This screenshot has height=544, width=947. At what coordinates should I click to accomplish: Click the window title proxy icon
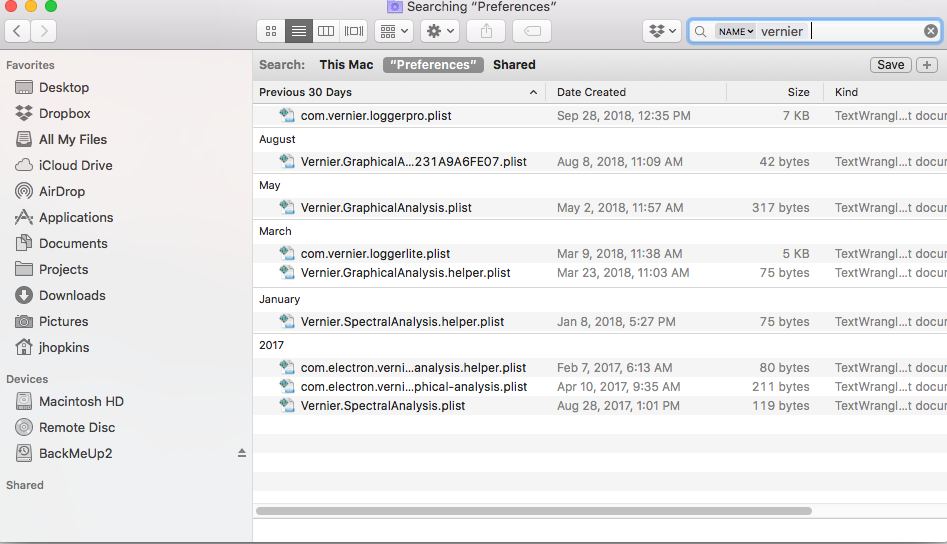click(x=395, y=7)
